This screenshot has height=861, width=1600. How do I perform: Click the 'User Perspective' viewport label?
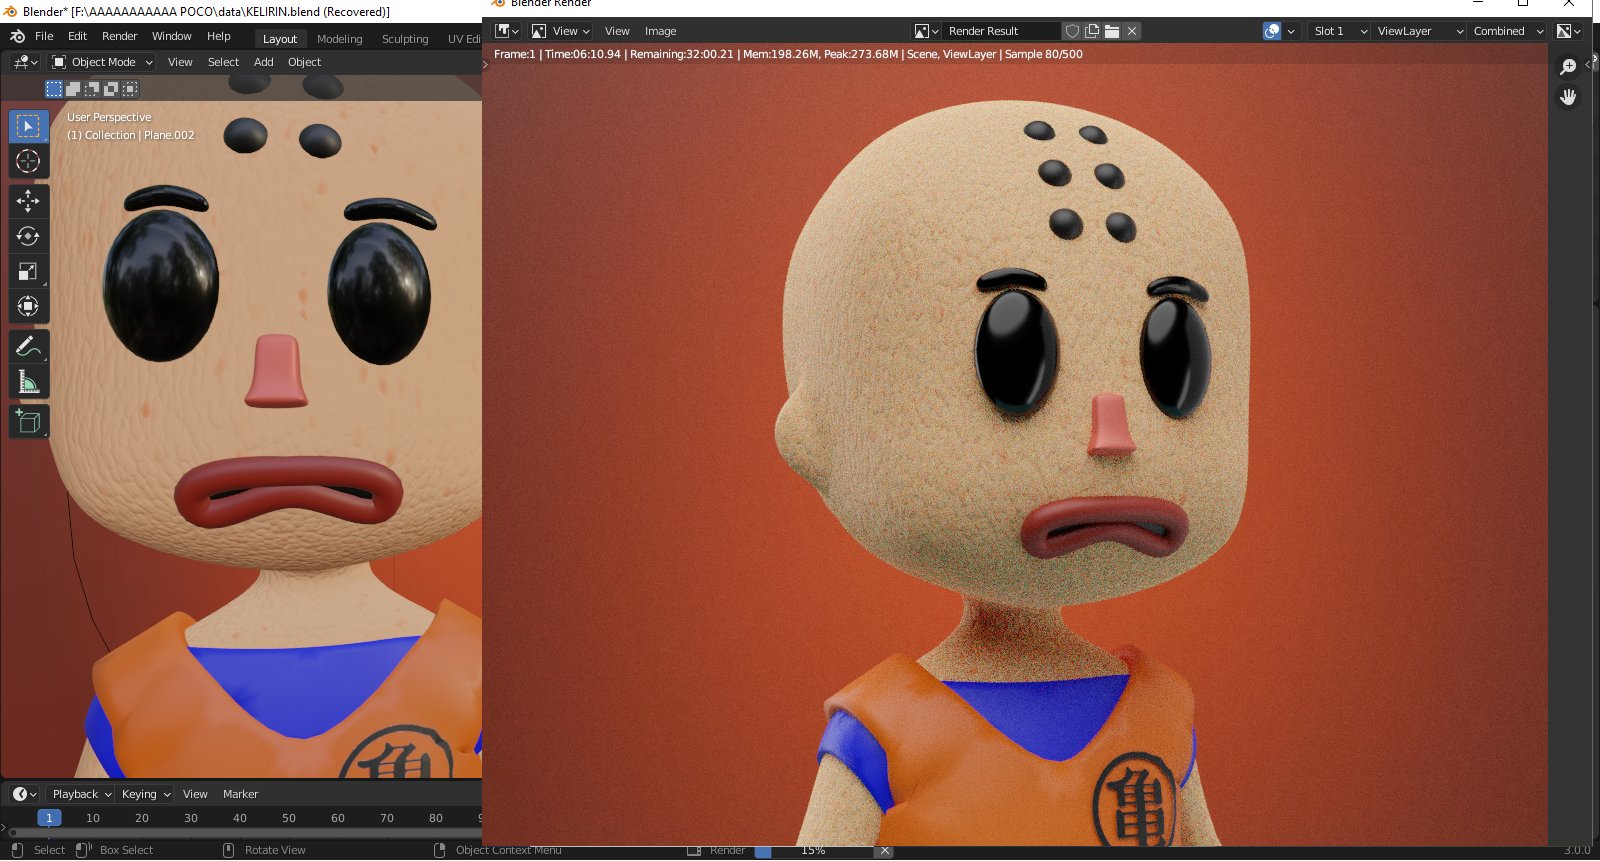pos(109,117)
